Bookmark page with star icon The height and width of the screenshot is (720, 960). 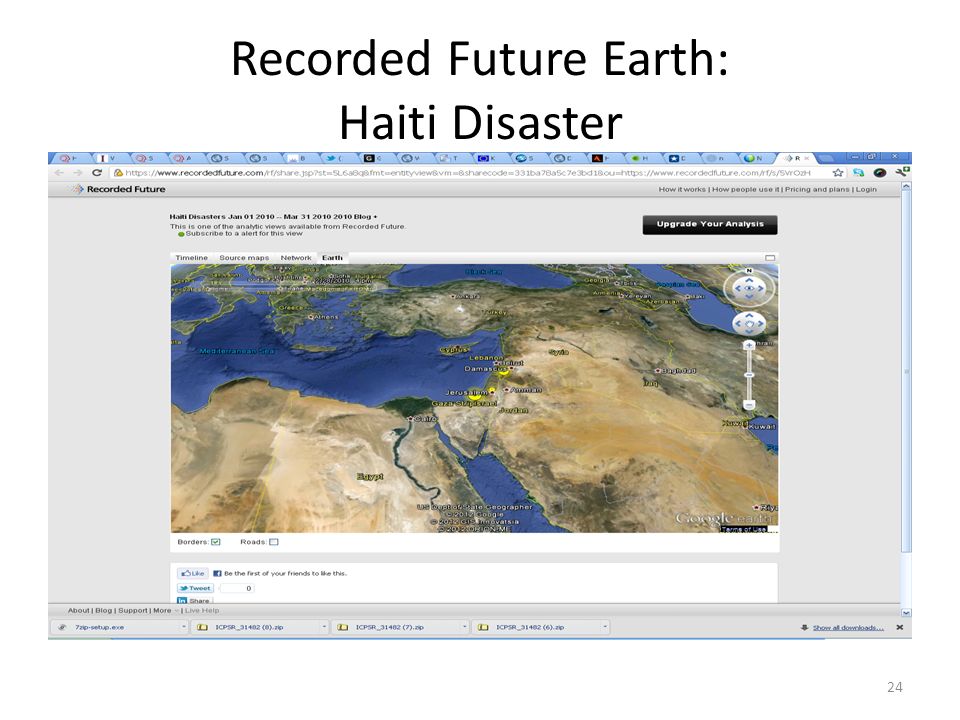tap(838, 173)
